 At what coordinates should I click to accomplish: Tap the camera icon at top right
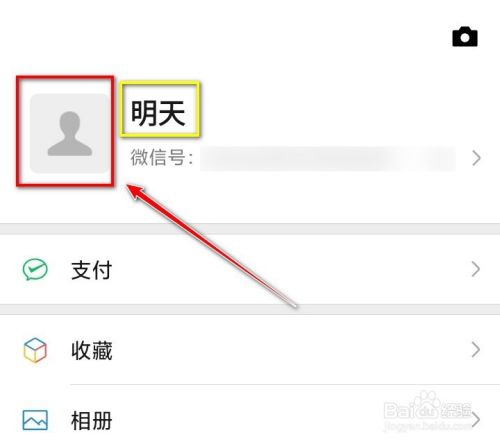click(x=465, y=36)
